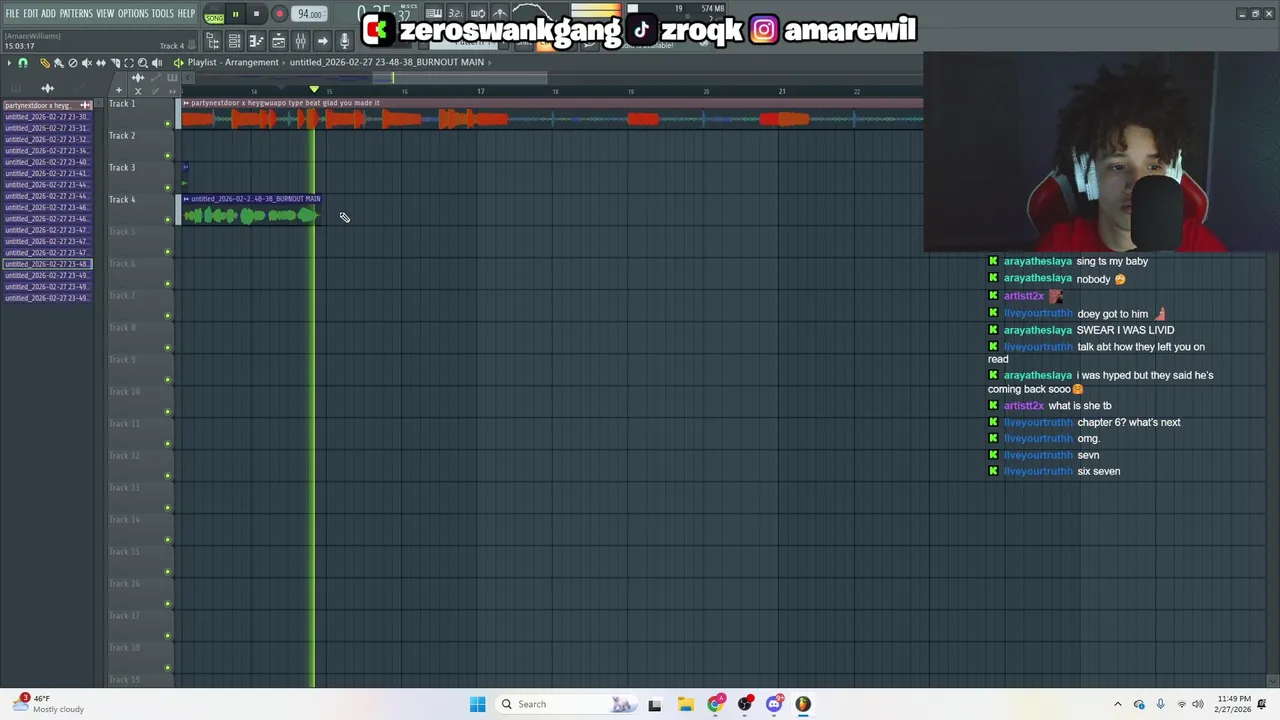Toggle the Track 5 mute light
The height and width of the screenshot is (720, 1280).
(167, 252)
